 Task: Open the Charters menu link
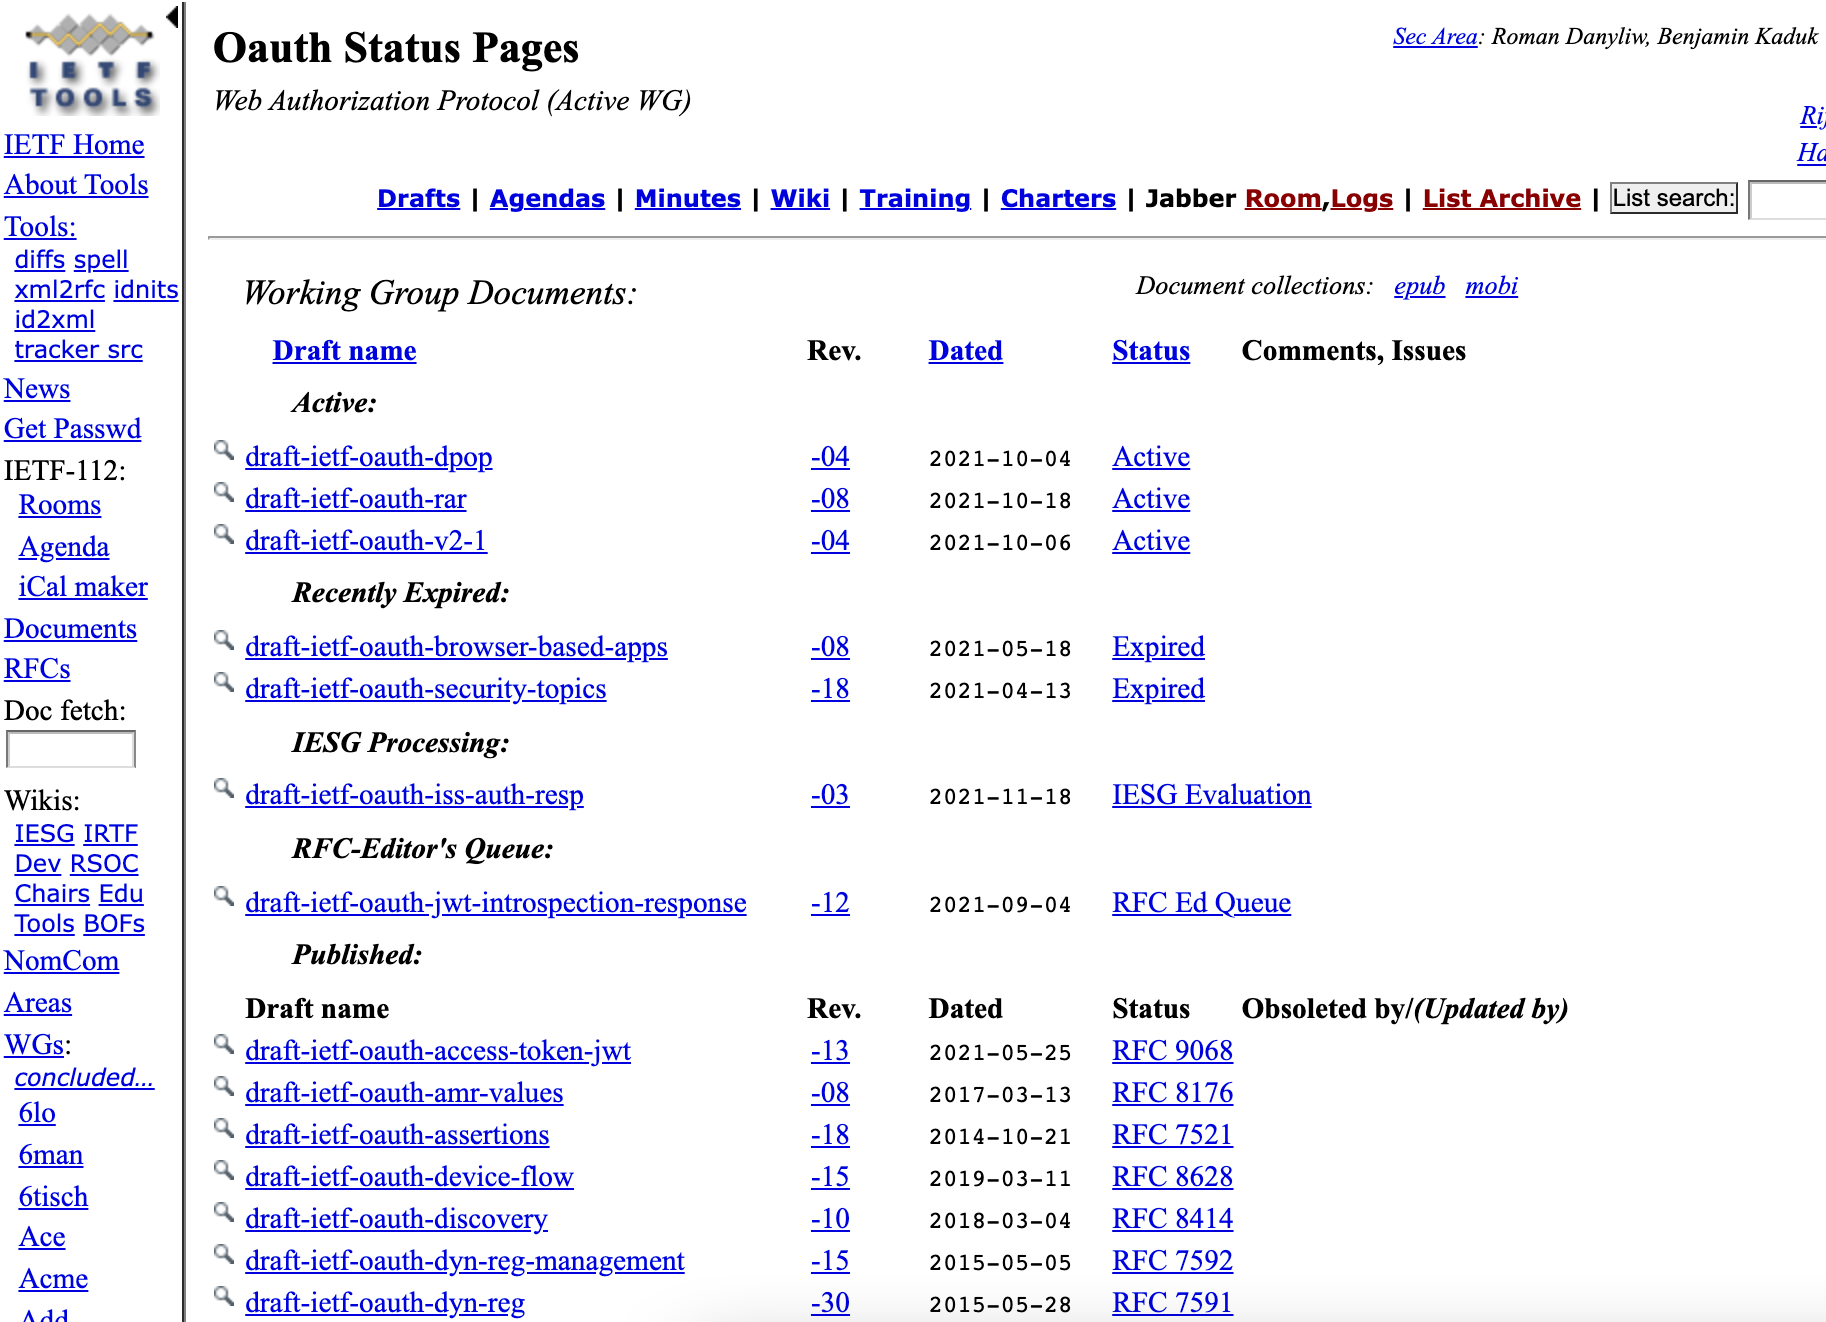click(1058, 198)
